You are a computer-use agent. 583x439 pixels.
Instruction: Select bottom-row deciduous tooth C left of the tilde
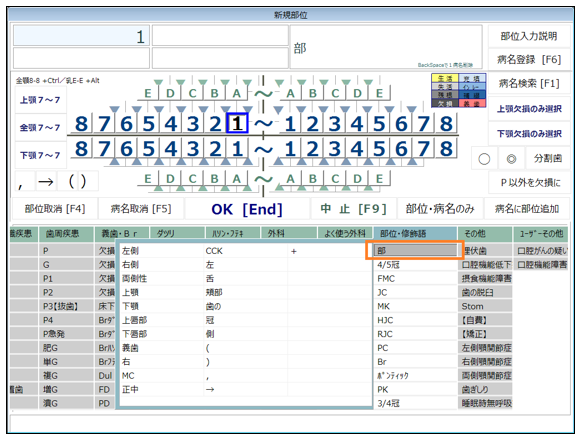(192, 179)
